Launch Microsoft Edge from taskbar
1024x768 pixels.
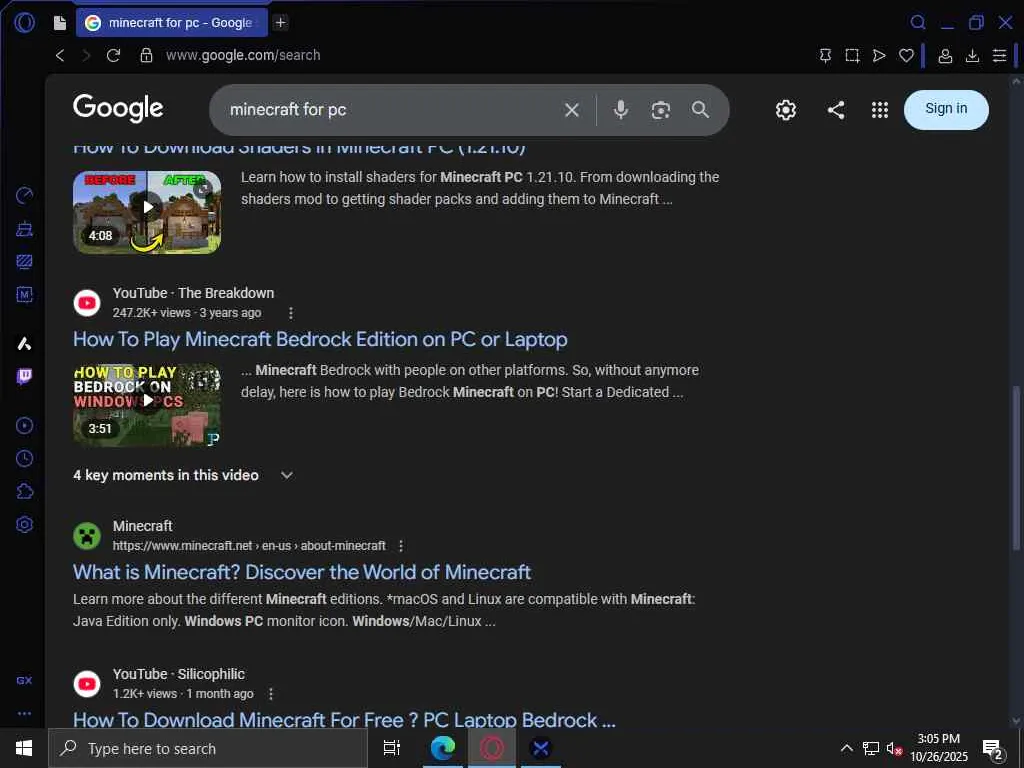coord(442,748)
